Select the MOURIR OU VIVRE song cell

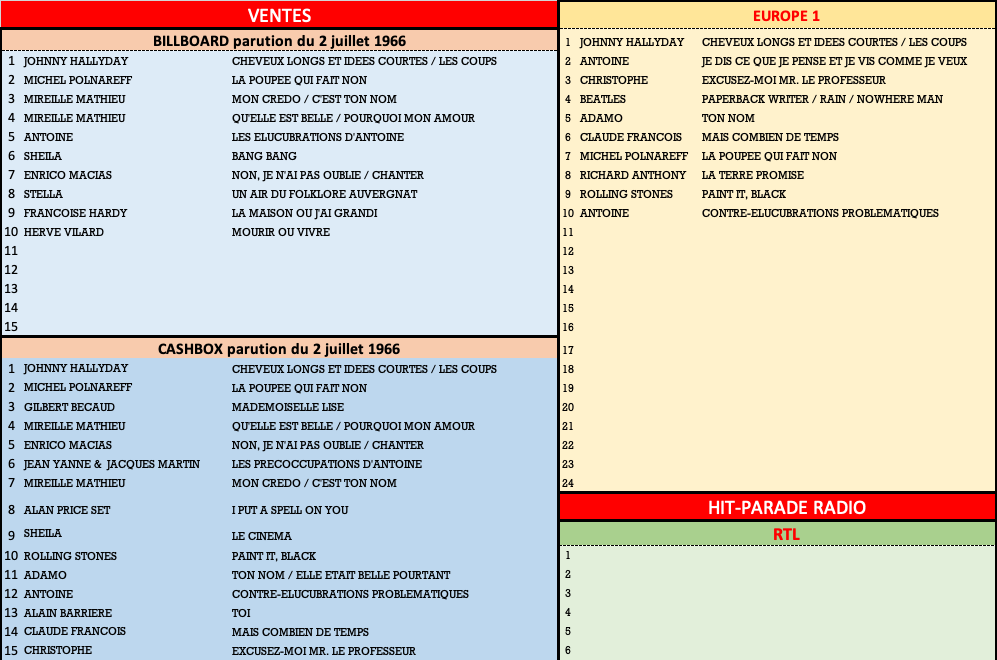click(280, 233)
